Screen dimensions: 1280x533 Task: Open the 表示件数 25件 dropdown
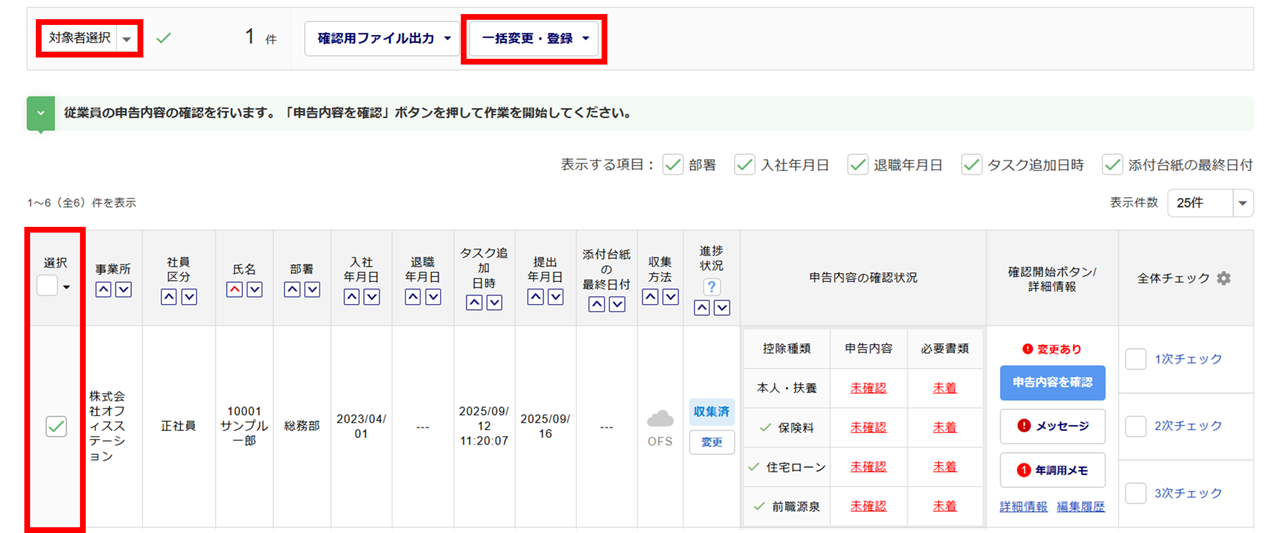[x=1210, y=202]
